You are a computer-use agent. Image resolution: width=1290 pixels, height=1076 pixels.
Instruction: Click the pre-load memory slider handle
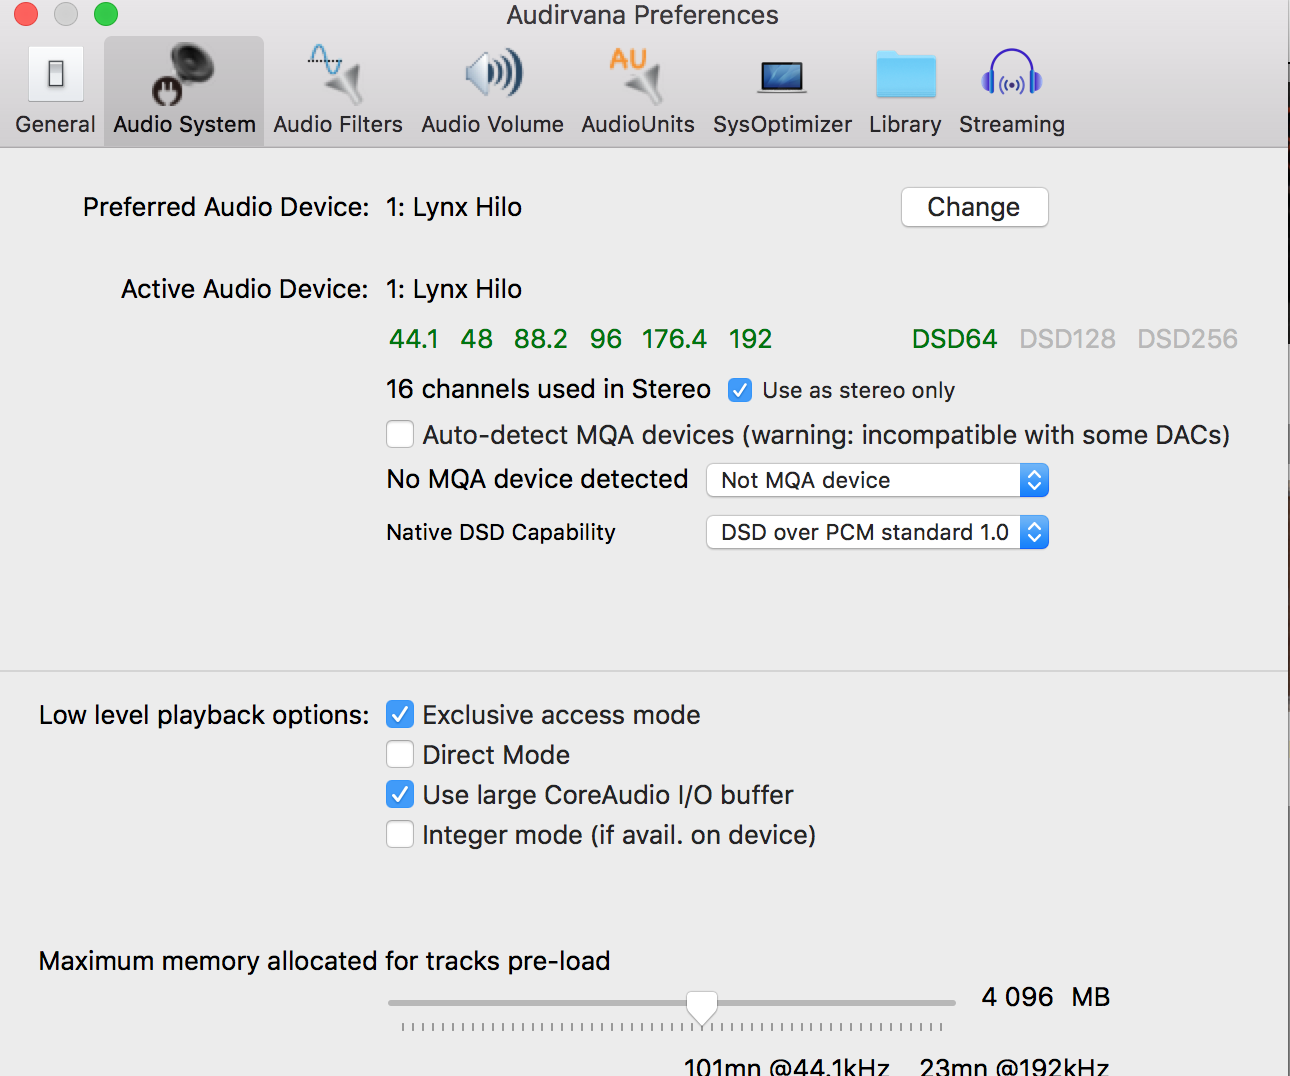pyautogui.click(x=702, y=1006)
